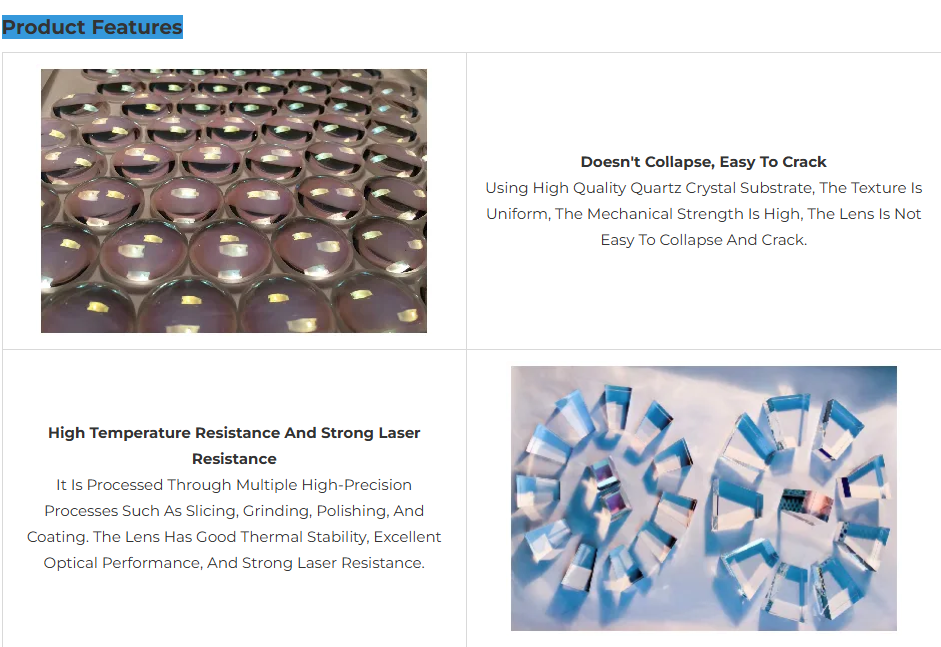Click the highlighted Product Features heading
Viewport: 941px width, 647px height.
(92, 27)
